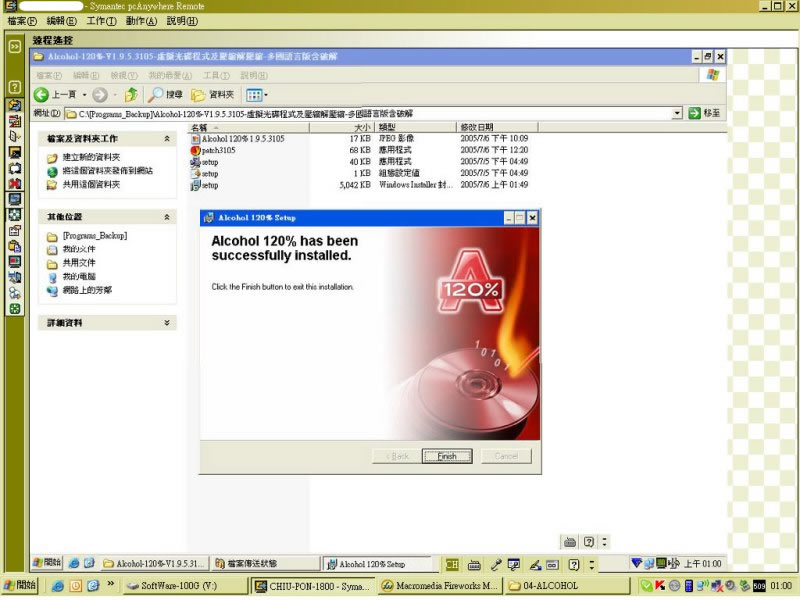Click the remote desktop's 開始 Start button
The width and height of the screenshot is (800, 600).
coord(46,563)
